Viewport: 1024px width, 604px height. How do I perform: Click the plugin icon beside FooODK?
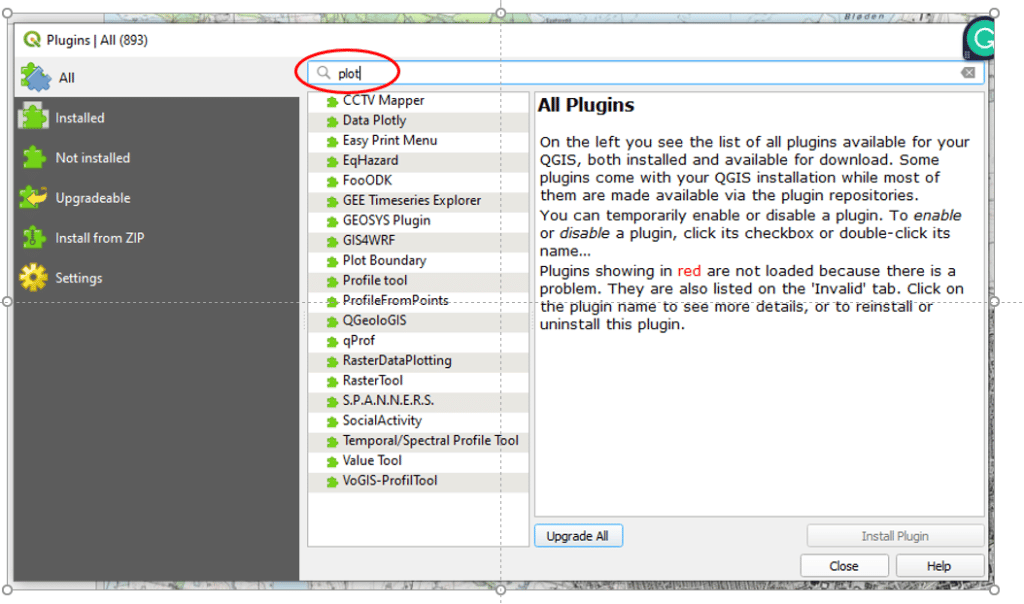pyautogui.click(x=332, y=182)
